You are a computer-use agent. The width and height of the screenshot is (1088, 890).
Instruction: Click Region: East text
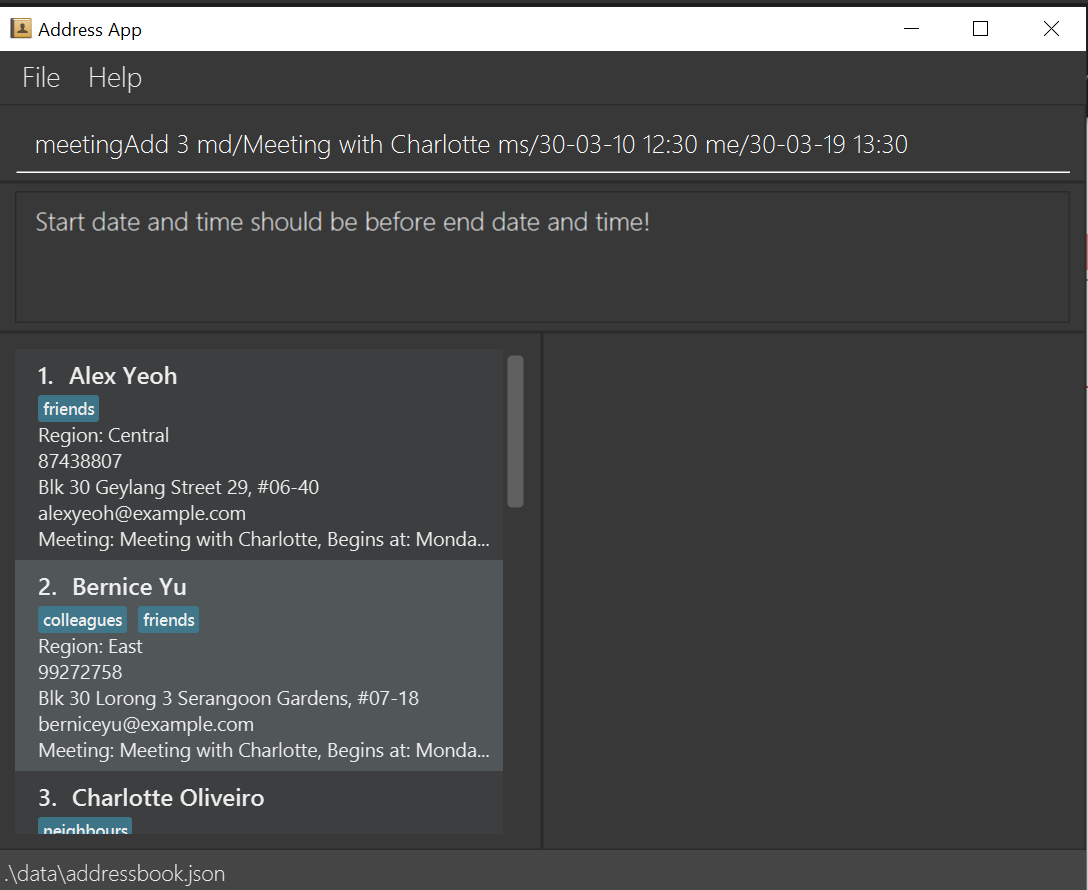click(x=90, y=646)
